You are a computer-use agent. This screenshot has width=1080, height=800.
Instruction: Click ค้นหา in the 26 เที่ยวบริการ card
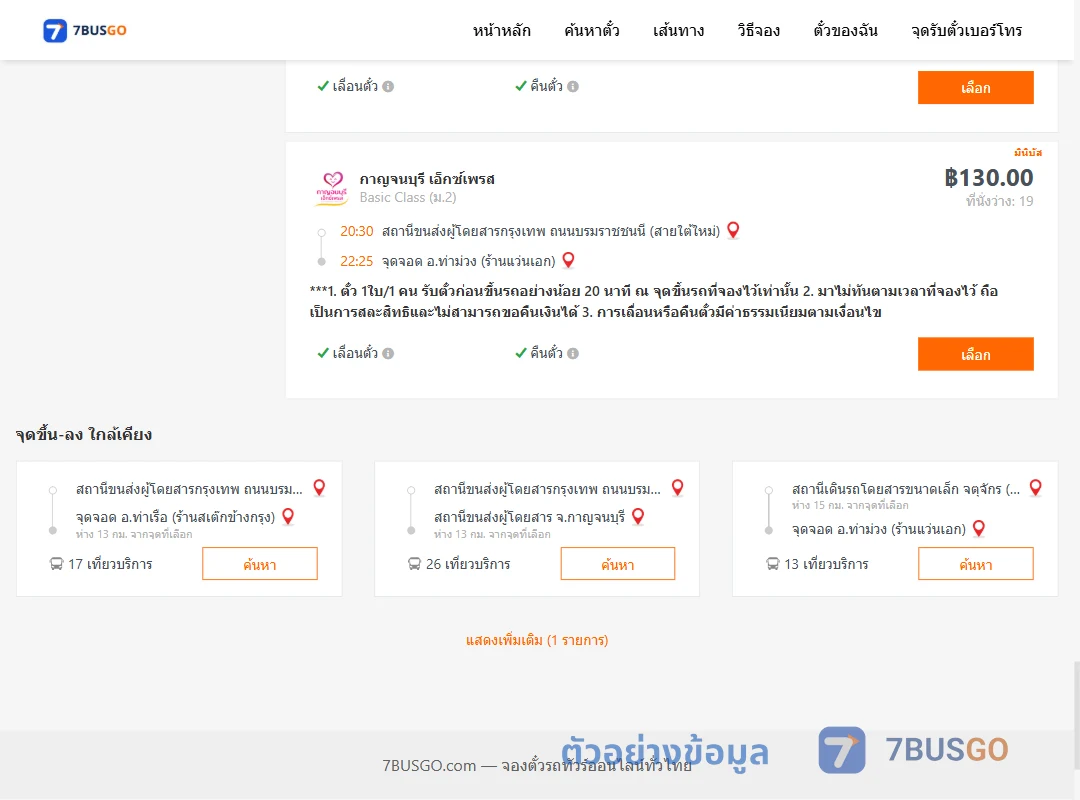pyautogui.click(x=618, y=564)
